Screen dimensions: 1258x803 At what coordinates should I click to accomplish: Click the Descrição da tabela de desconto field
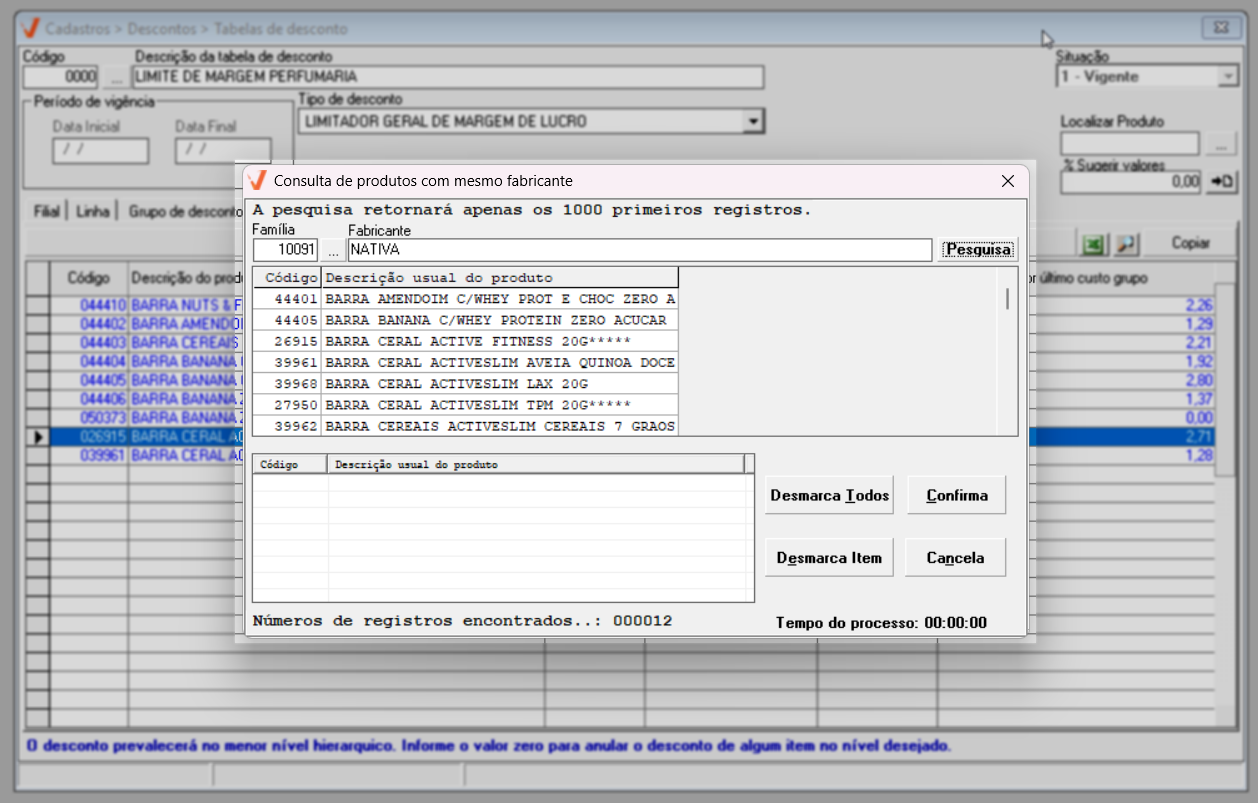point(447,77)
